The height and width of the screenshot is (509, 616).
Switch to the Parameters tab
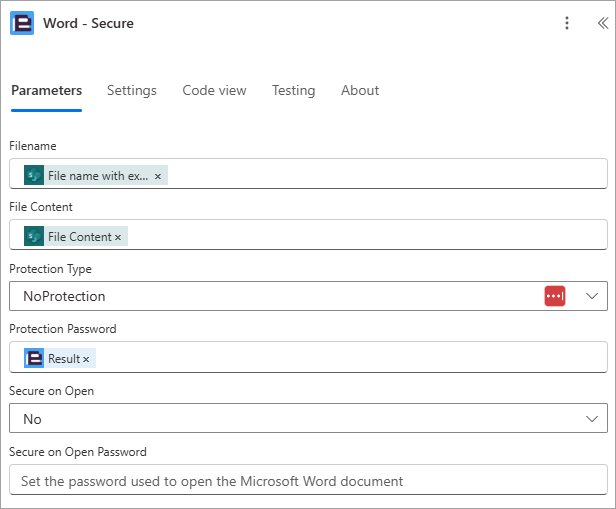point(46,91)
